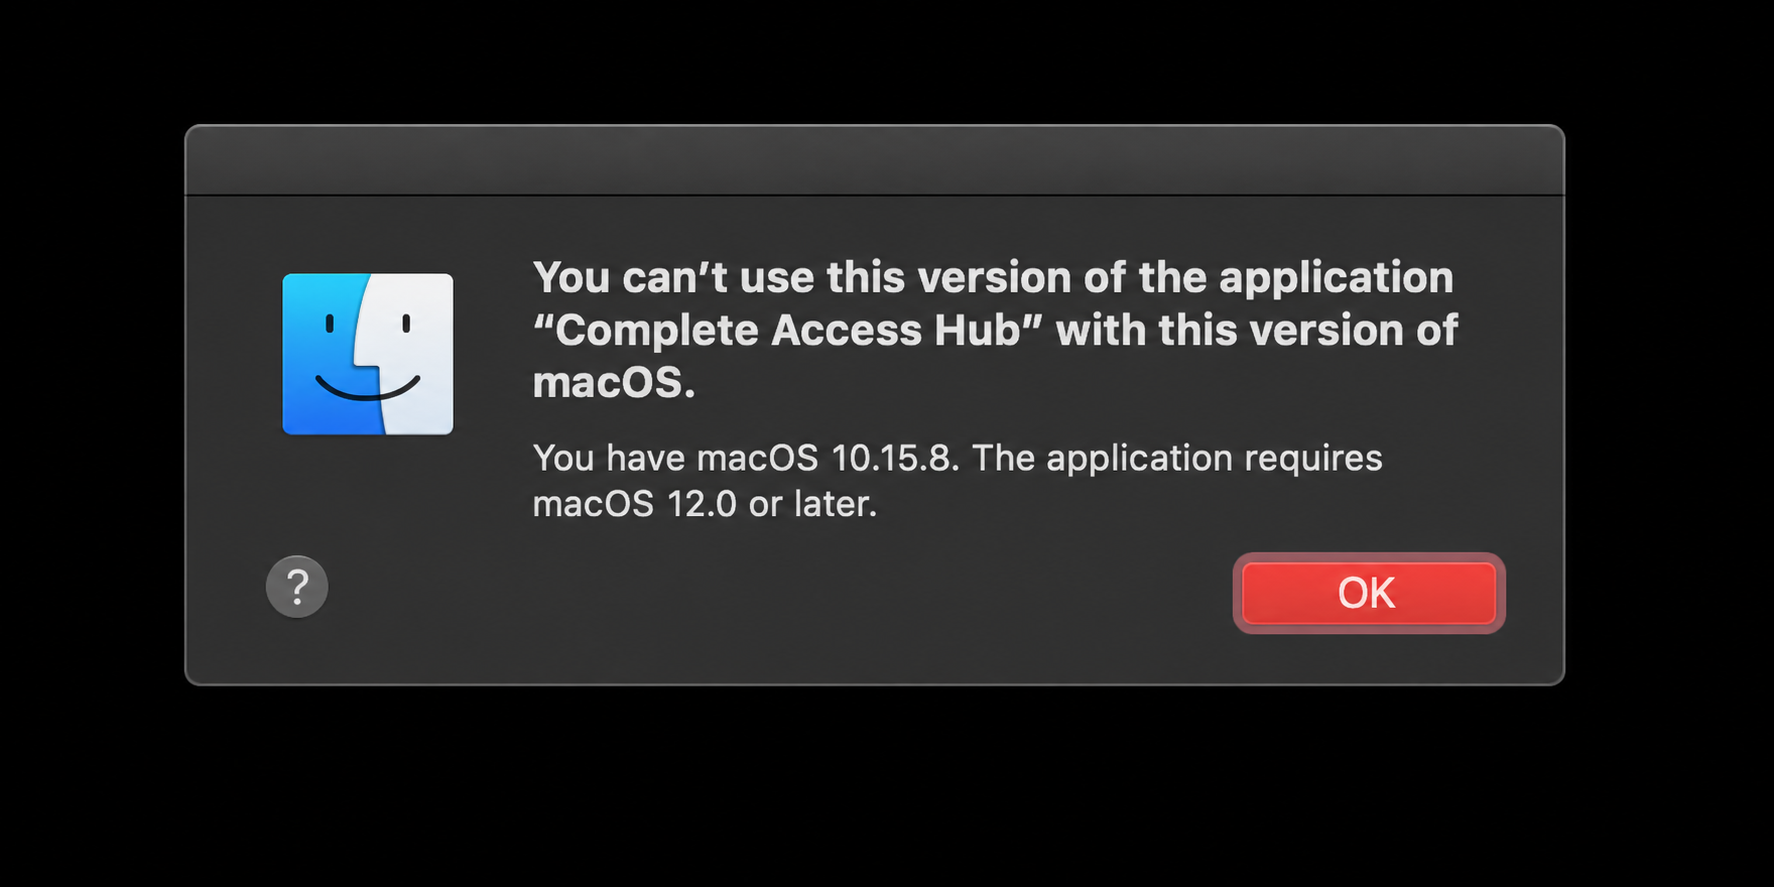Click the smile on the Finder icon

pos(368,389)
